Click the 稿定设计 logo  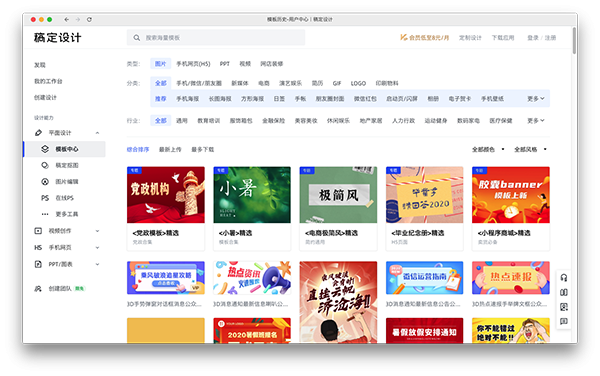(58, 37)
